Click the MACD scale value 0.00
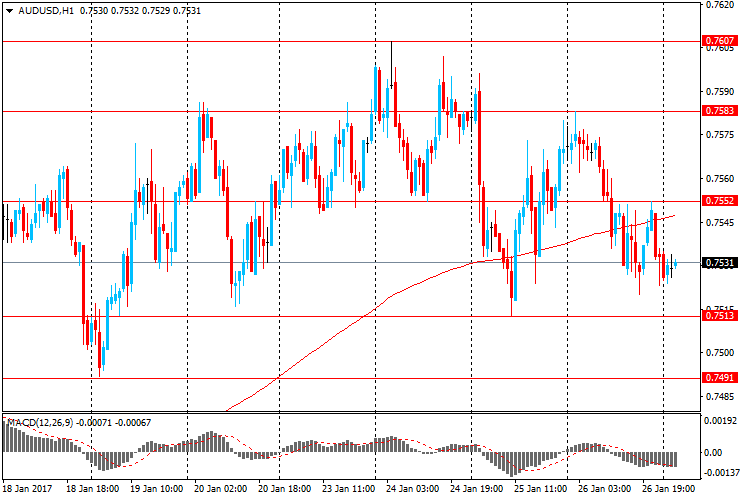 coord(713,453)
